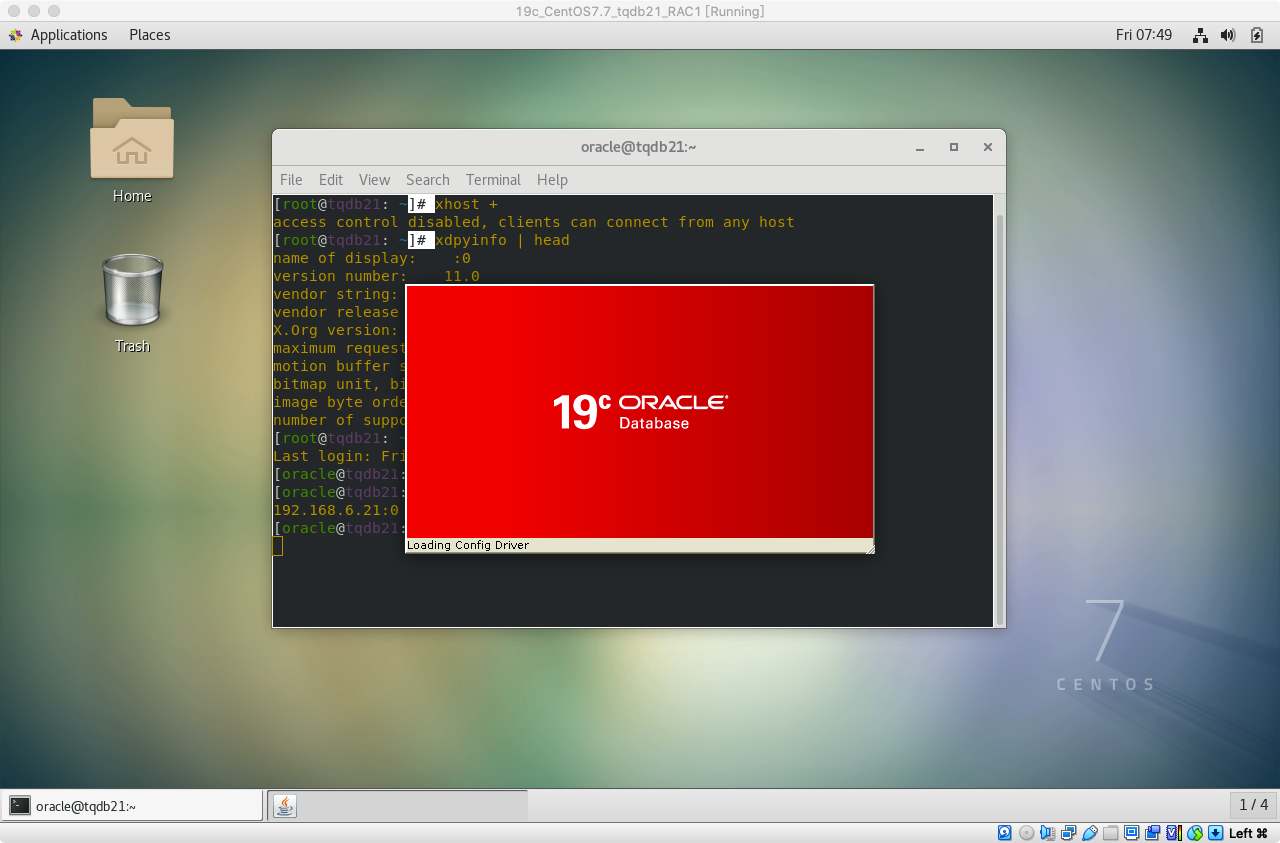
Task: Click the VirtualBox mouse integration icon
Action: click(x=1195, y=833)
